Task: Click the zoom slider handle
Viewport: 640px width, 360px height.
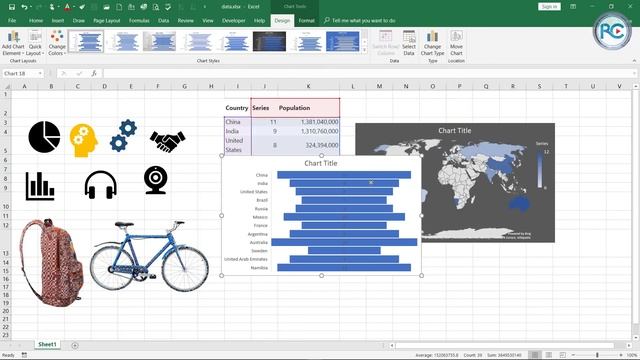Action: (x=597, y=355)
